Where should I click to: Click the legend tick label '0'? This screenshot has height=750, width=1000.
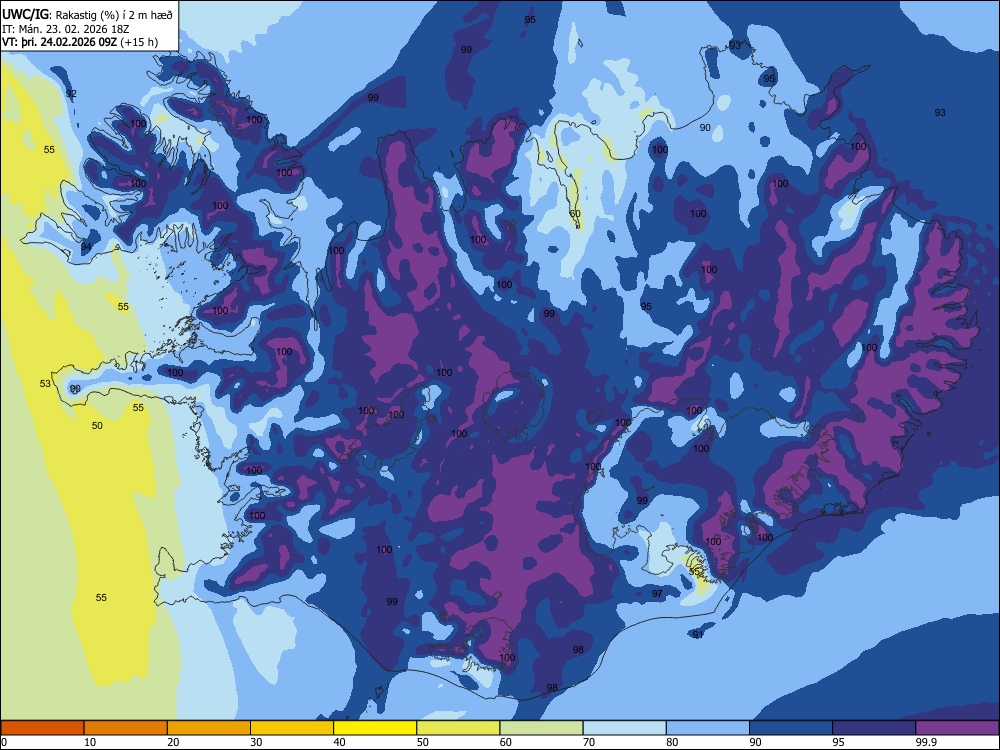pyautogui.click(x=4, y=742)
